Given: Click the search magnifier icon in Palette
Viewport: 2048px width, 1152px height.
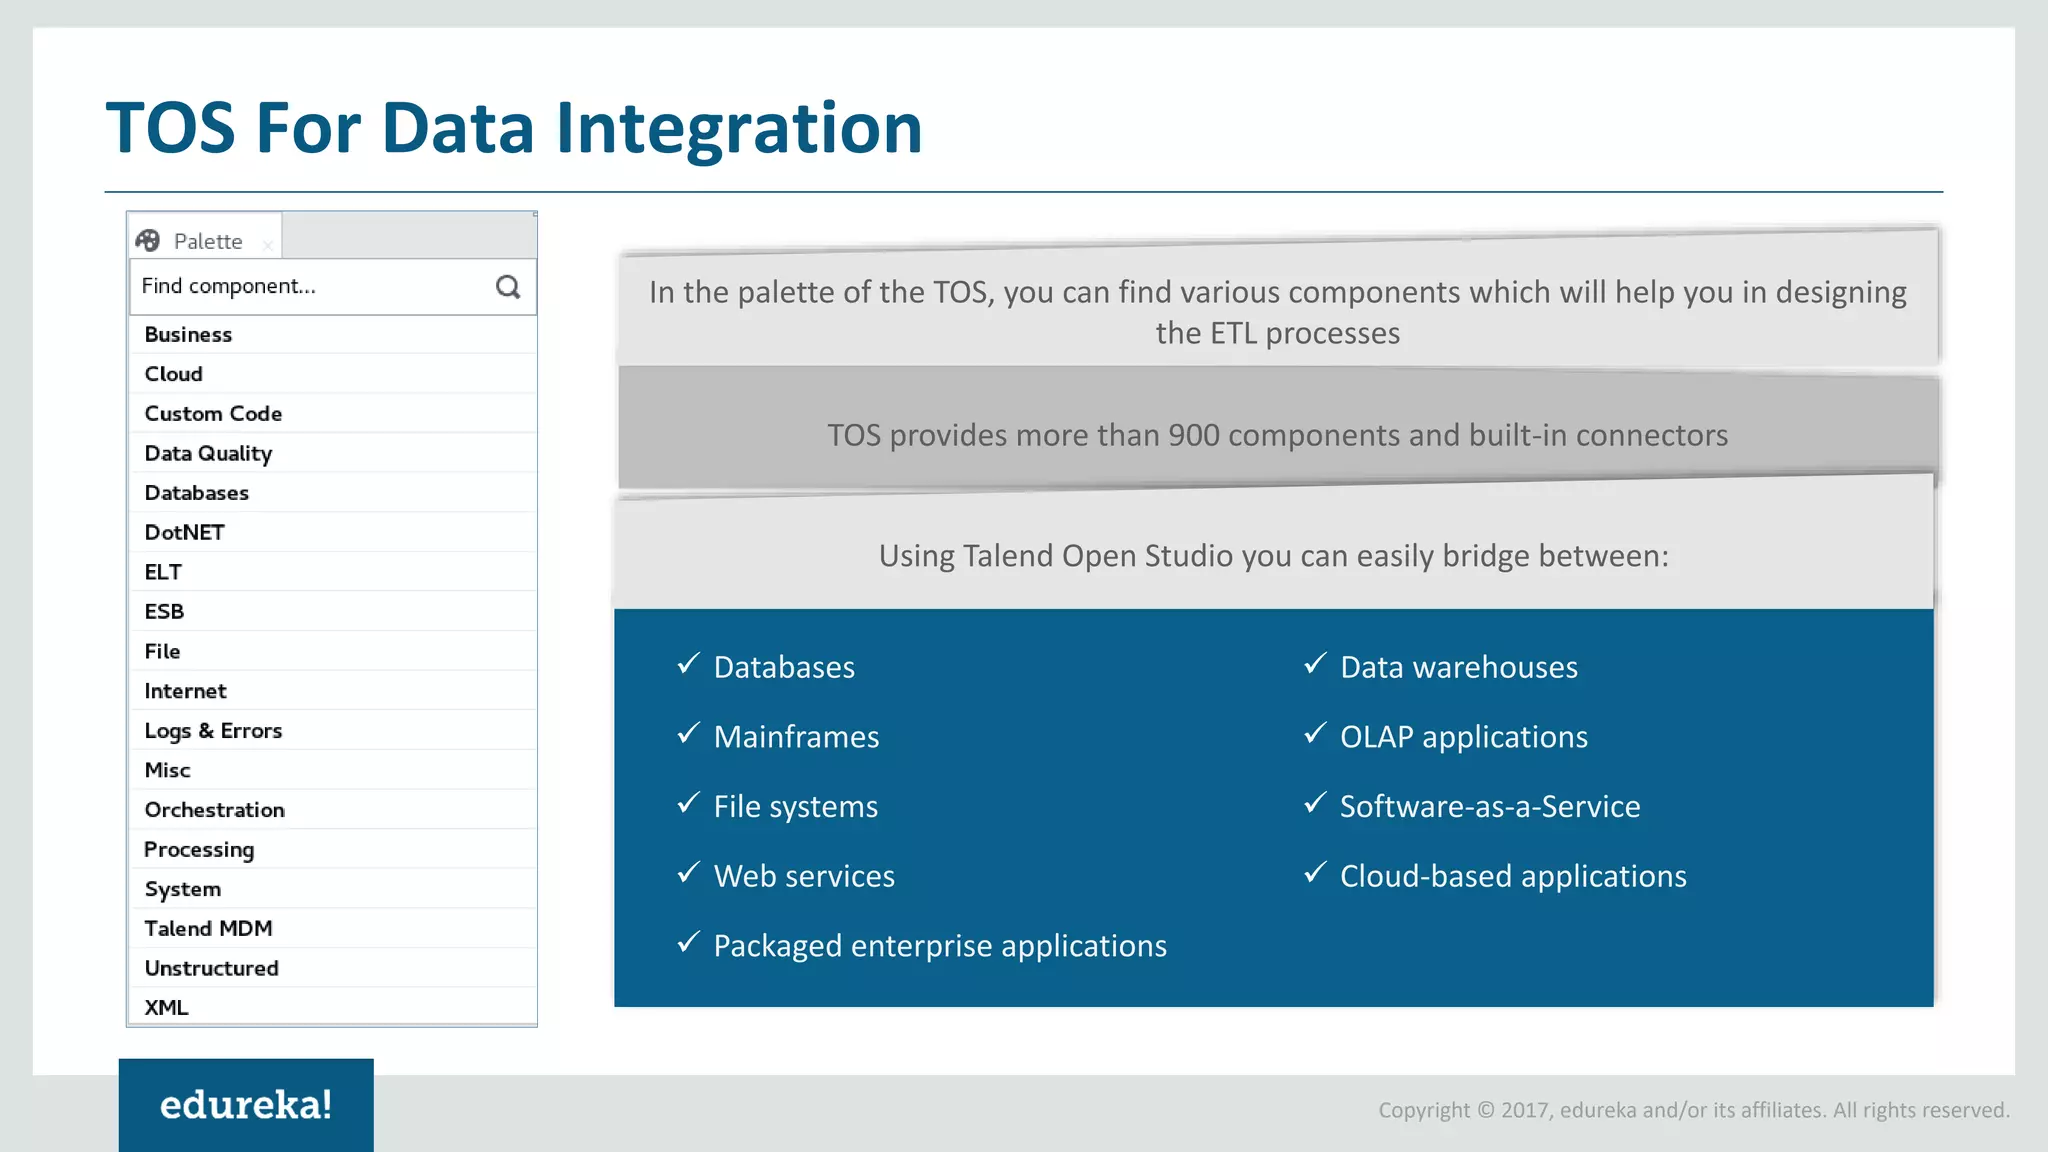Looking at the screenshot, I should [508, 287].
